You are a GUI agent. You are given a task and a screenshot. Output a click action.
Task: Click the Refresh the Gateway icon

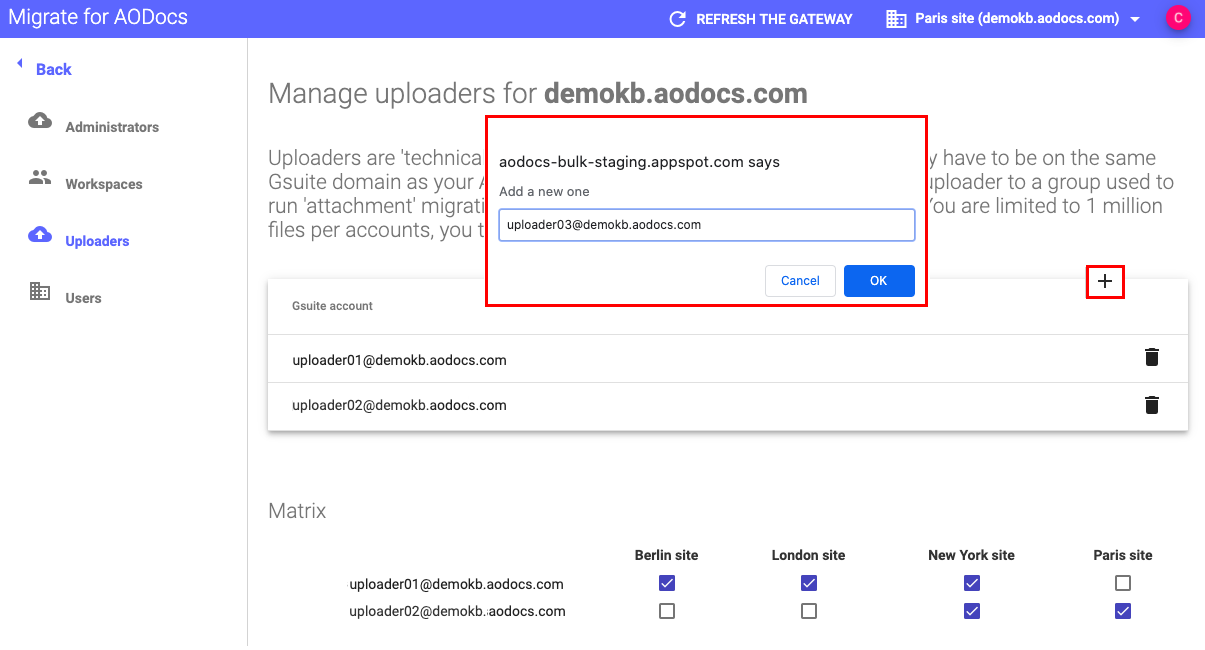click(x=678, y=18)
